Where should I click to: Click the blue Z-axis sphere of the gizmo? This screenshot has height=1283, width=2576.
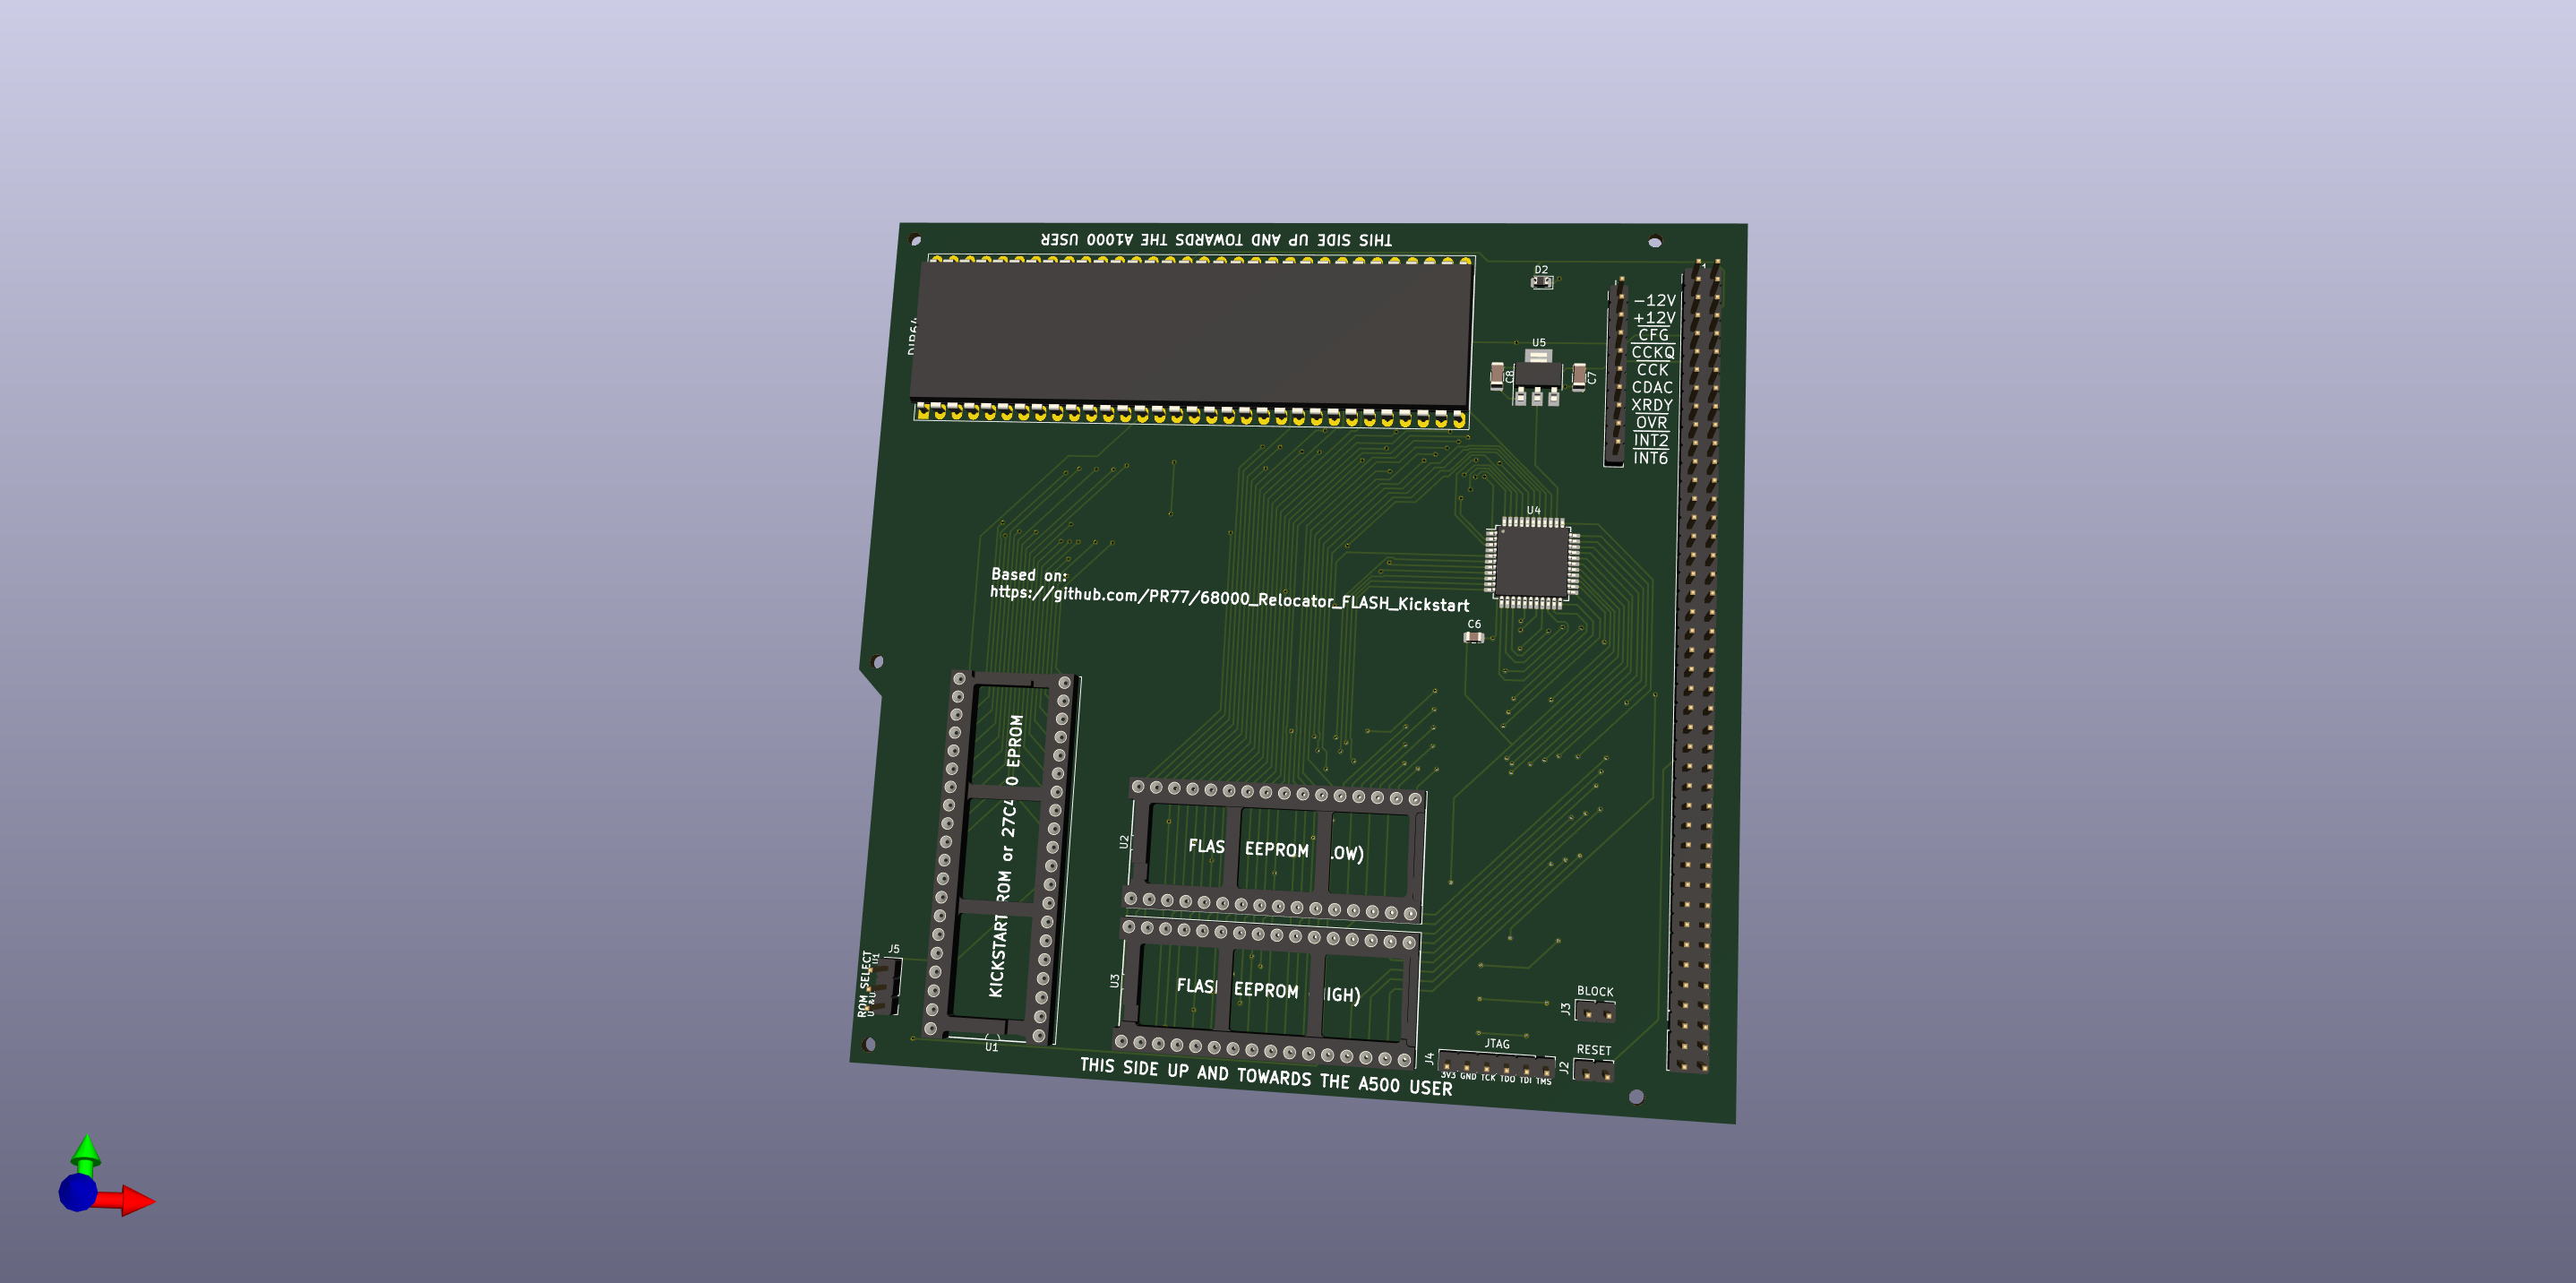pos(78,1192)
